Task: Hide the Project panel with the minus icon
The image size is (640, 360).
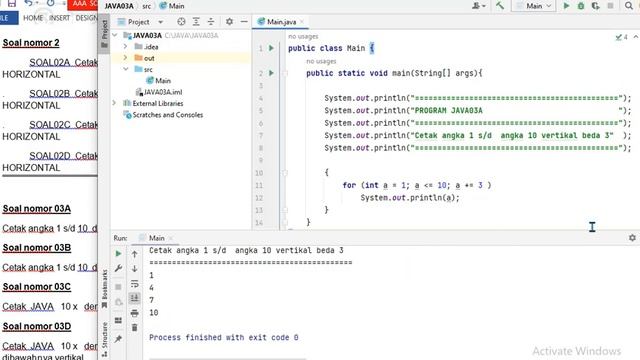Action: pos(244,22)
